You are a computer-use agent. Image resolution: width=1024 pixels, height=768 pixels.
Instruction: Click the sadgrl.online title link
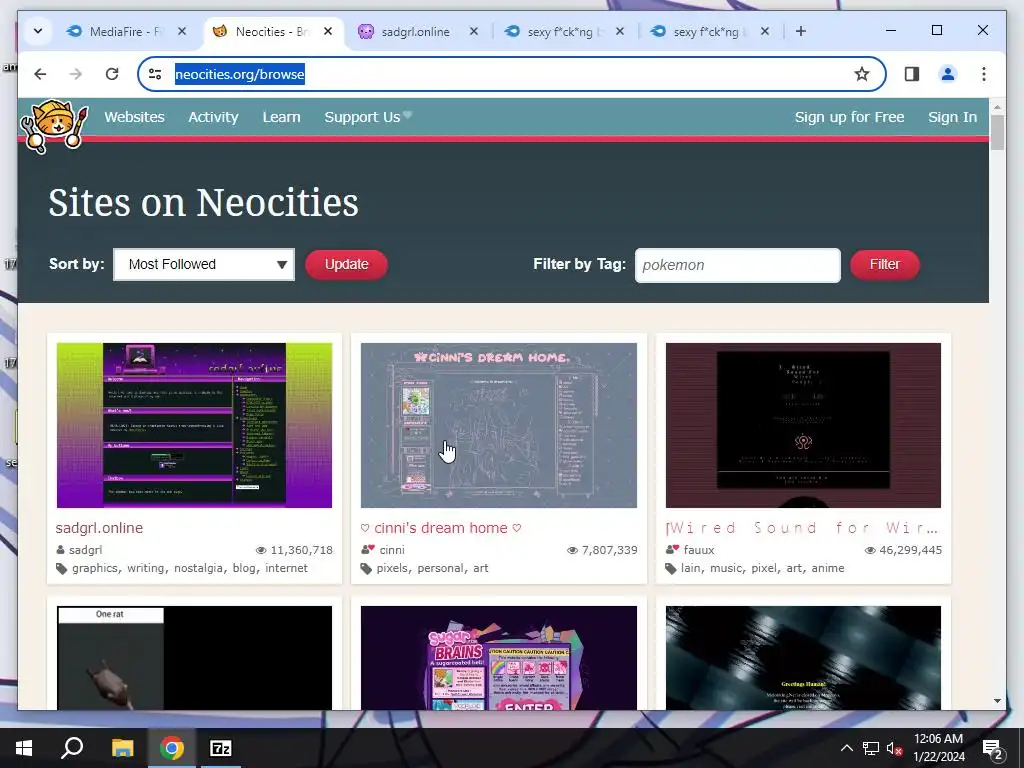(x=99, y=528)
